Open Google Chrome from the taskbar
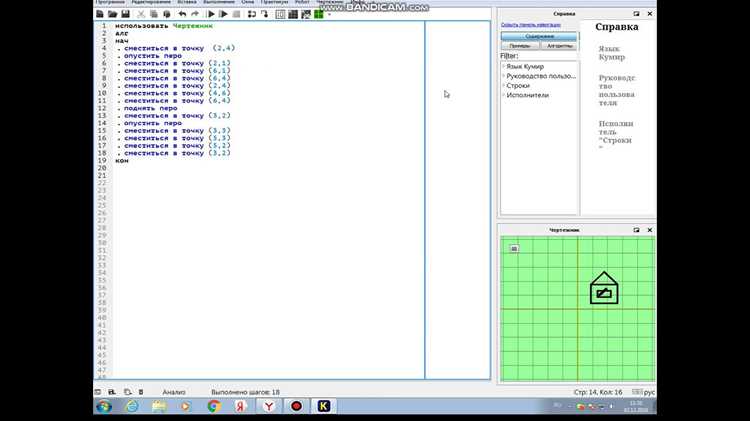This screenshot has width=750, height=421. 214,406
